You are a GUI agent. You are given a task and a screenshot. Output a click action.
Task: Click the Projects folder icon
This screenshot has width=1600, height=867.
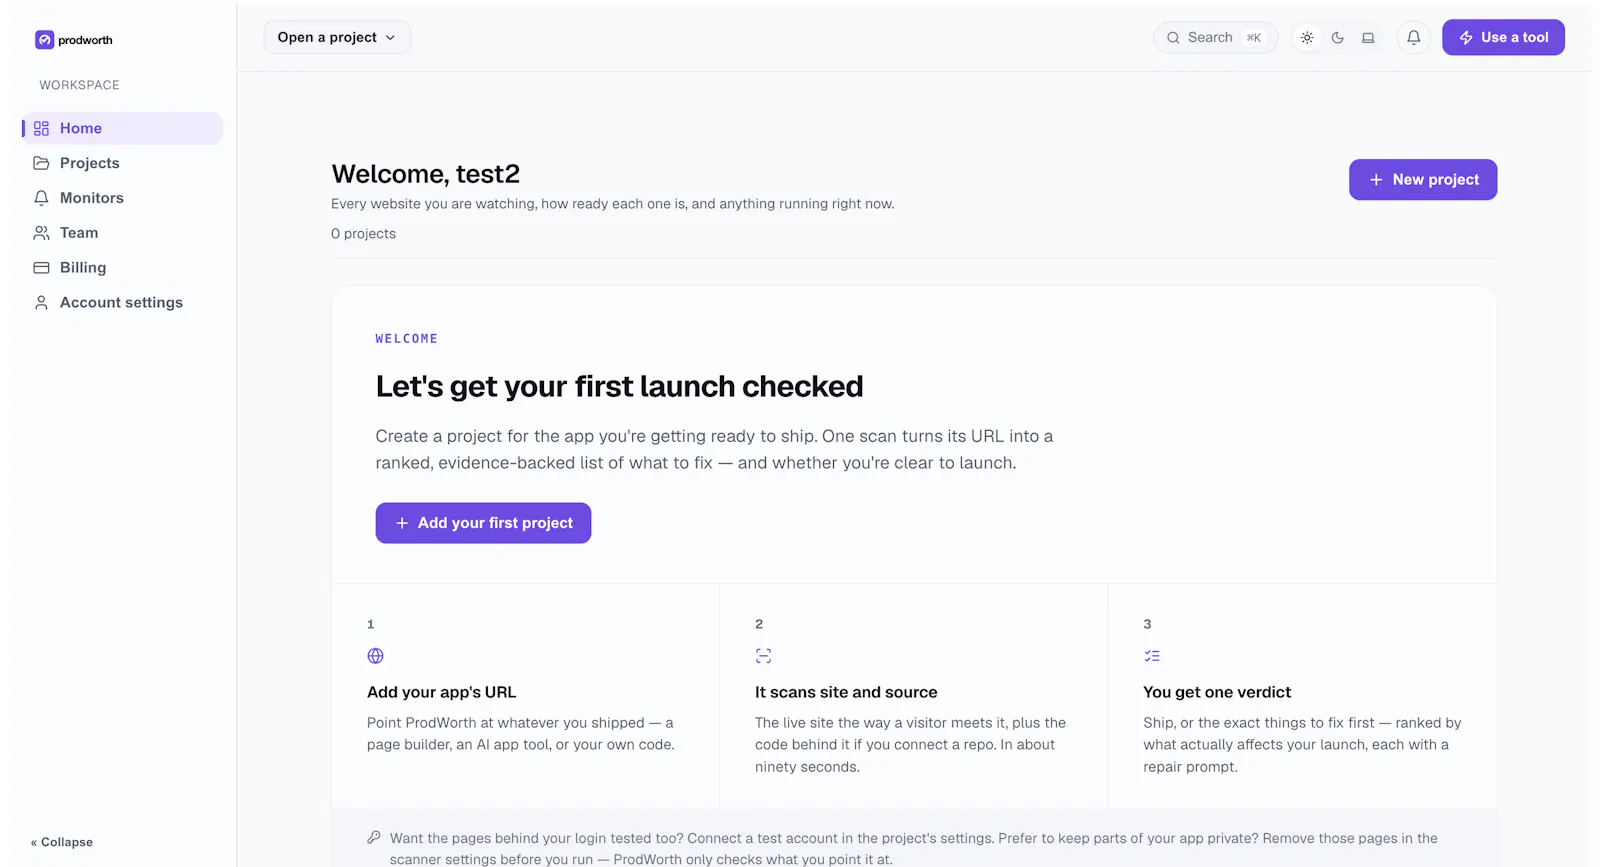(41, 163)
